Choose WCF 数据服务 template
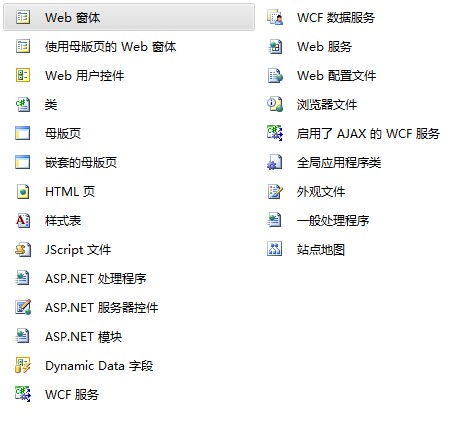The width and height of the screenshot is (462, 421). tap(336, 17)
